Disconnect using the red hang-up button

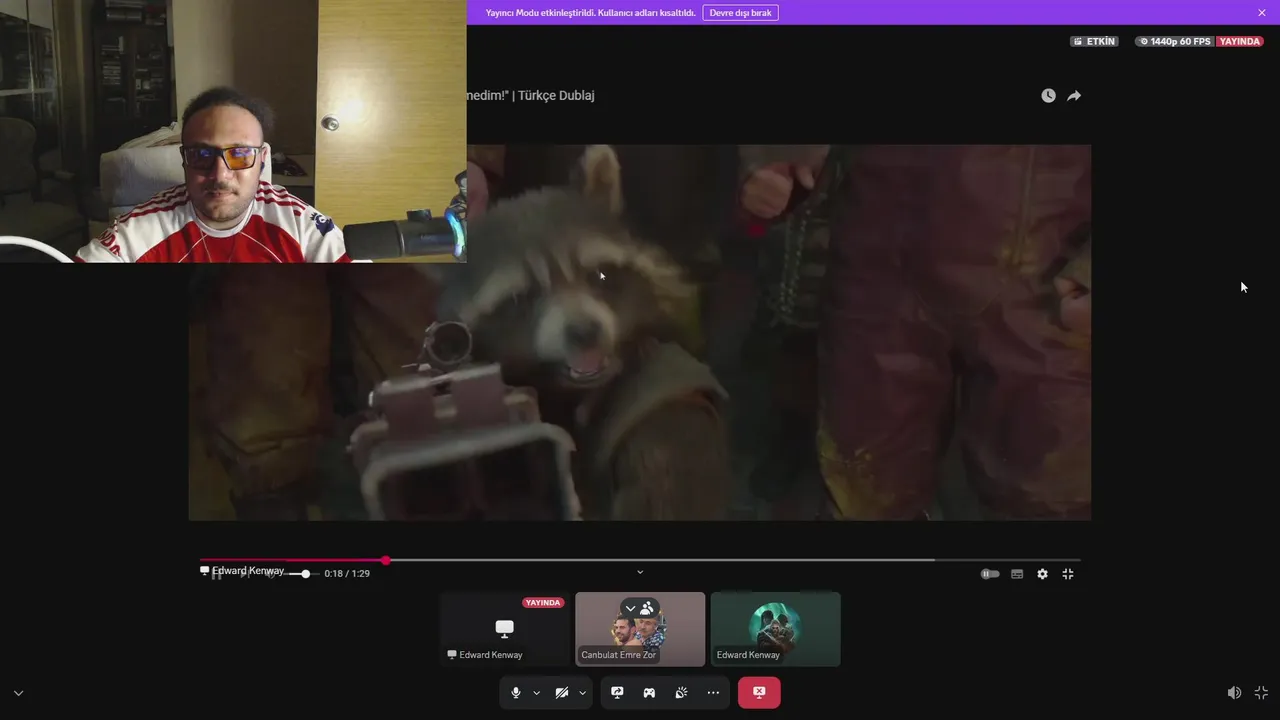pos(759,693)
